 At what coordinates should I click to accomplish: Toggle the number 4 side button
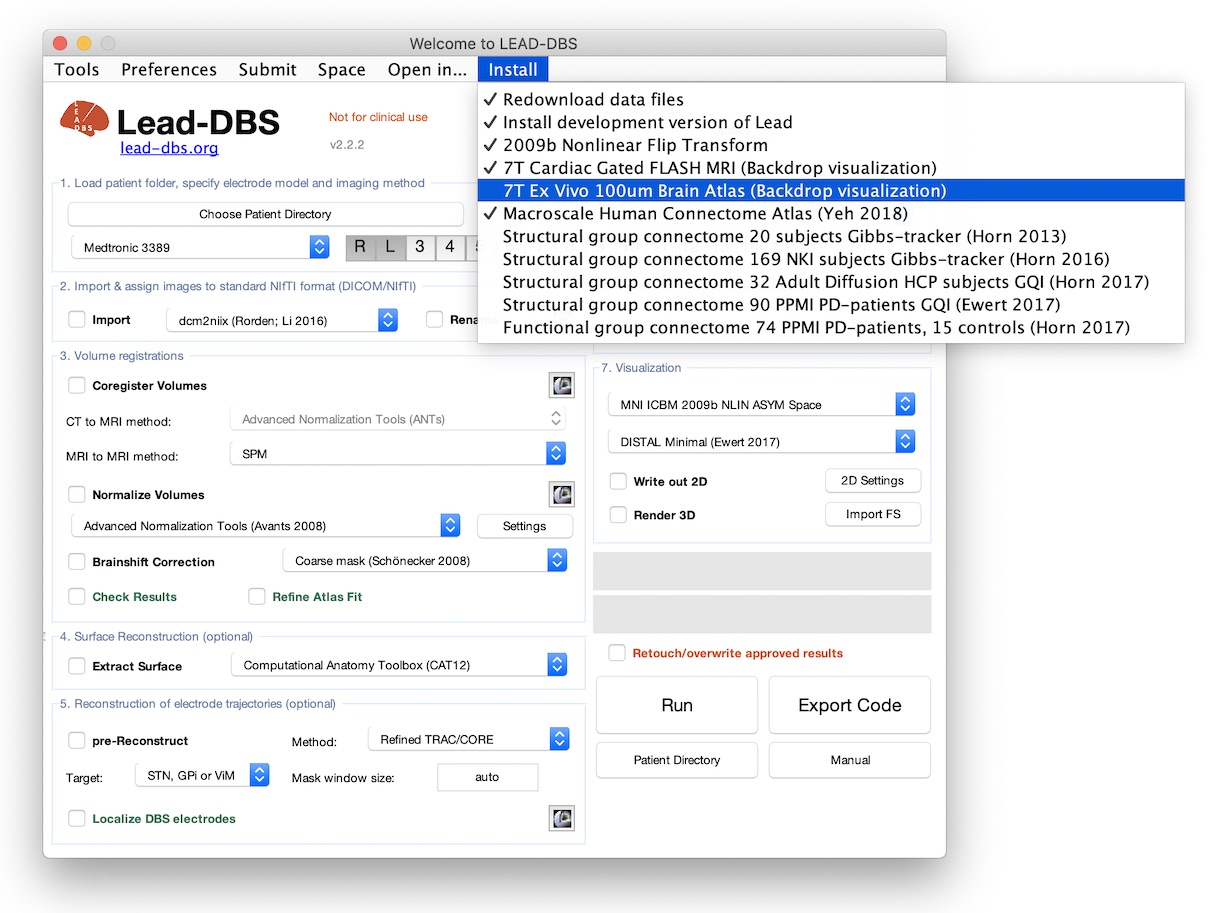450,247
